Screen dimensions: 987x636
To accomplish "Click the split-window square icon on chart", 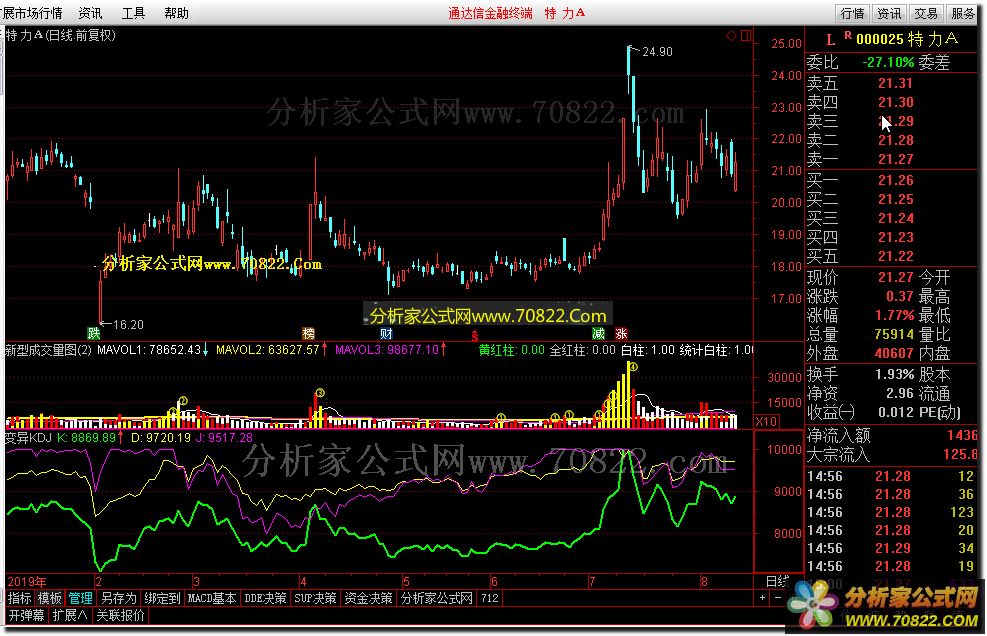I will point(745,35).
